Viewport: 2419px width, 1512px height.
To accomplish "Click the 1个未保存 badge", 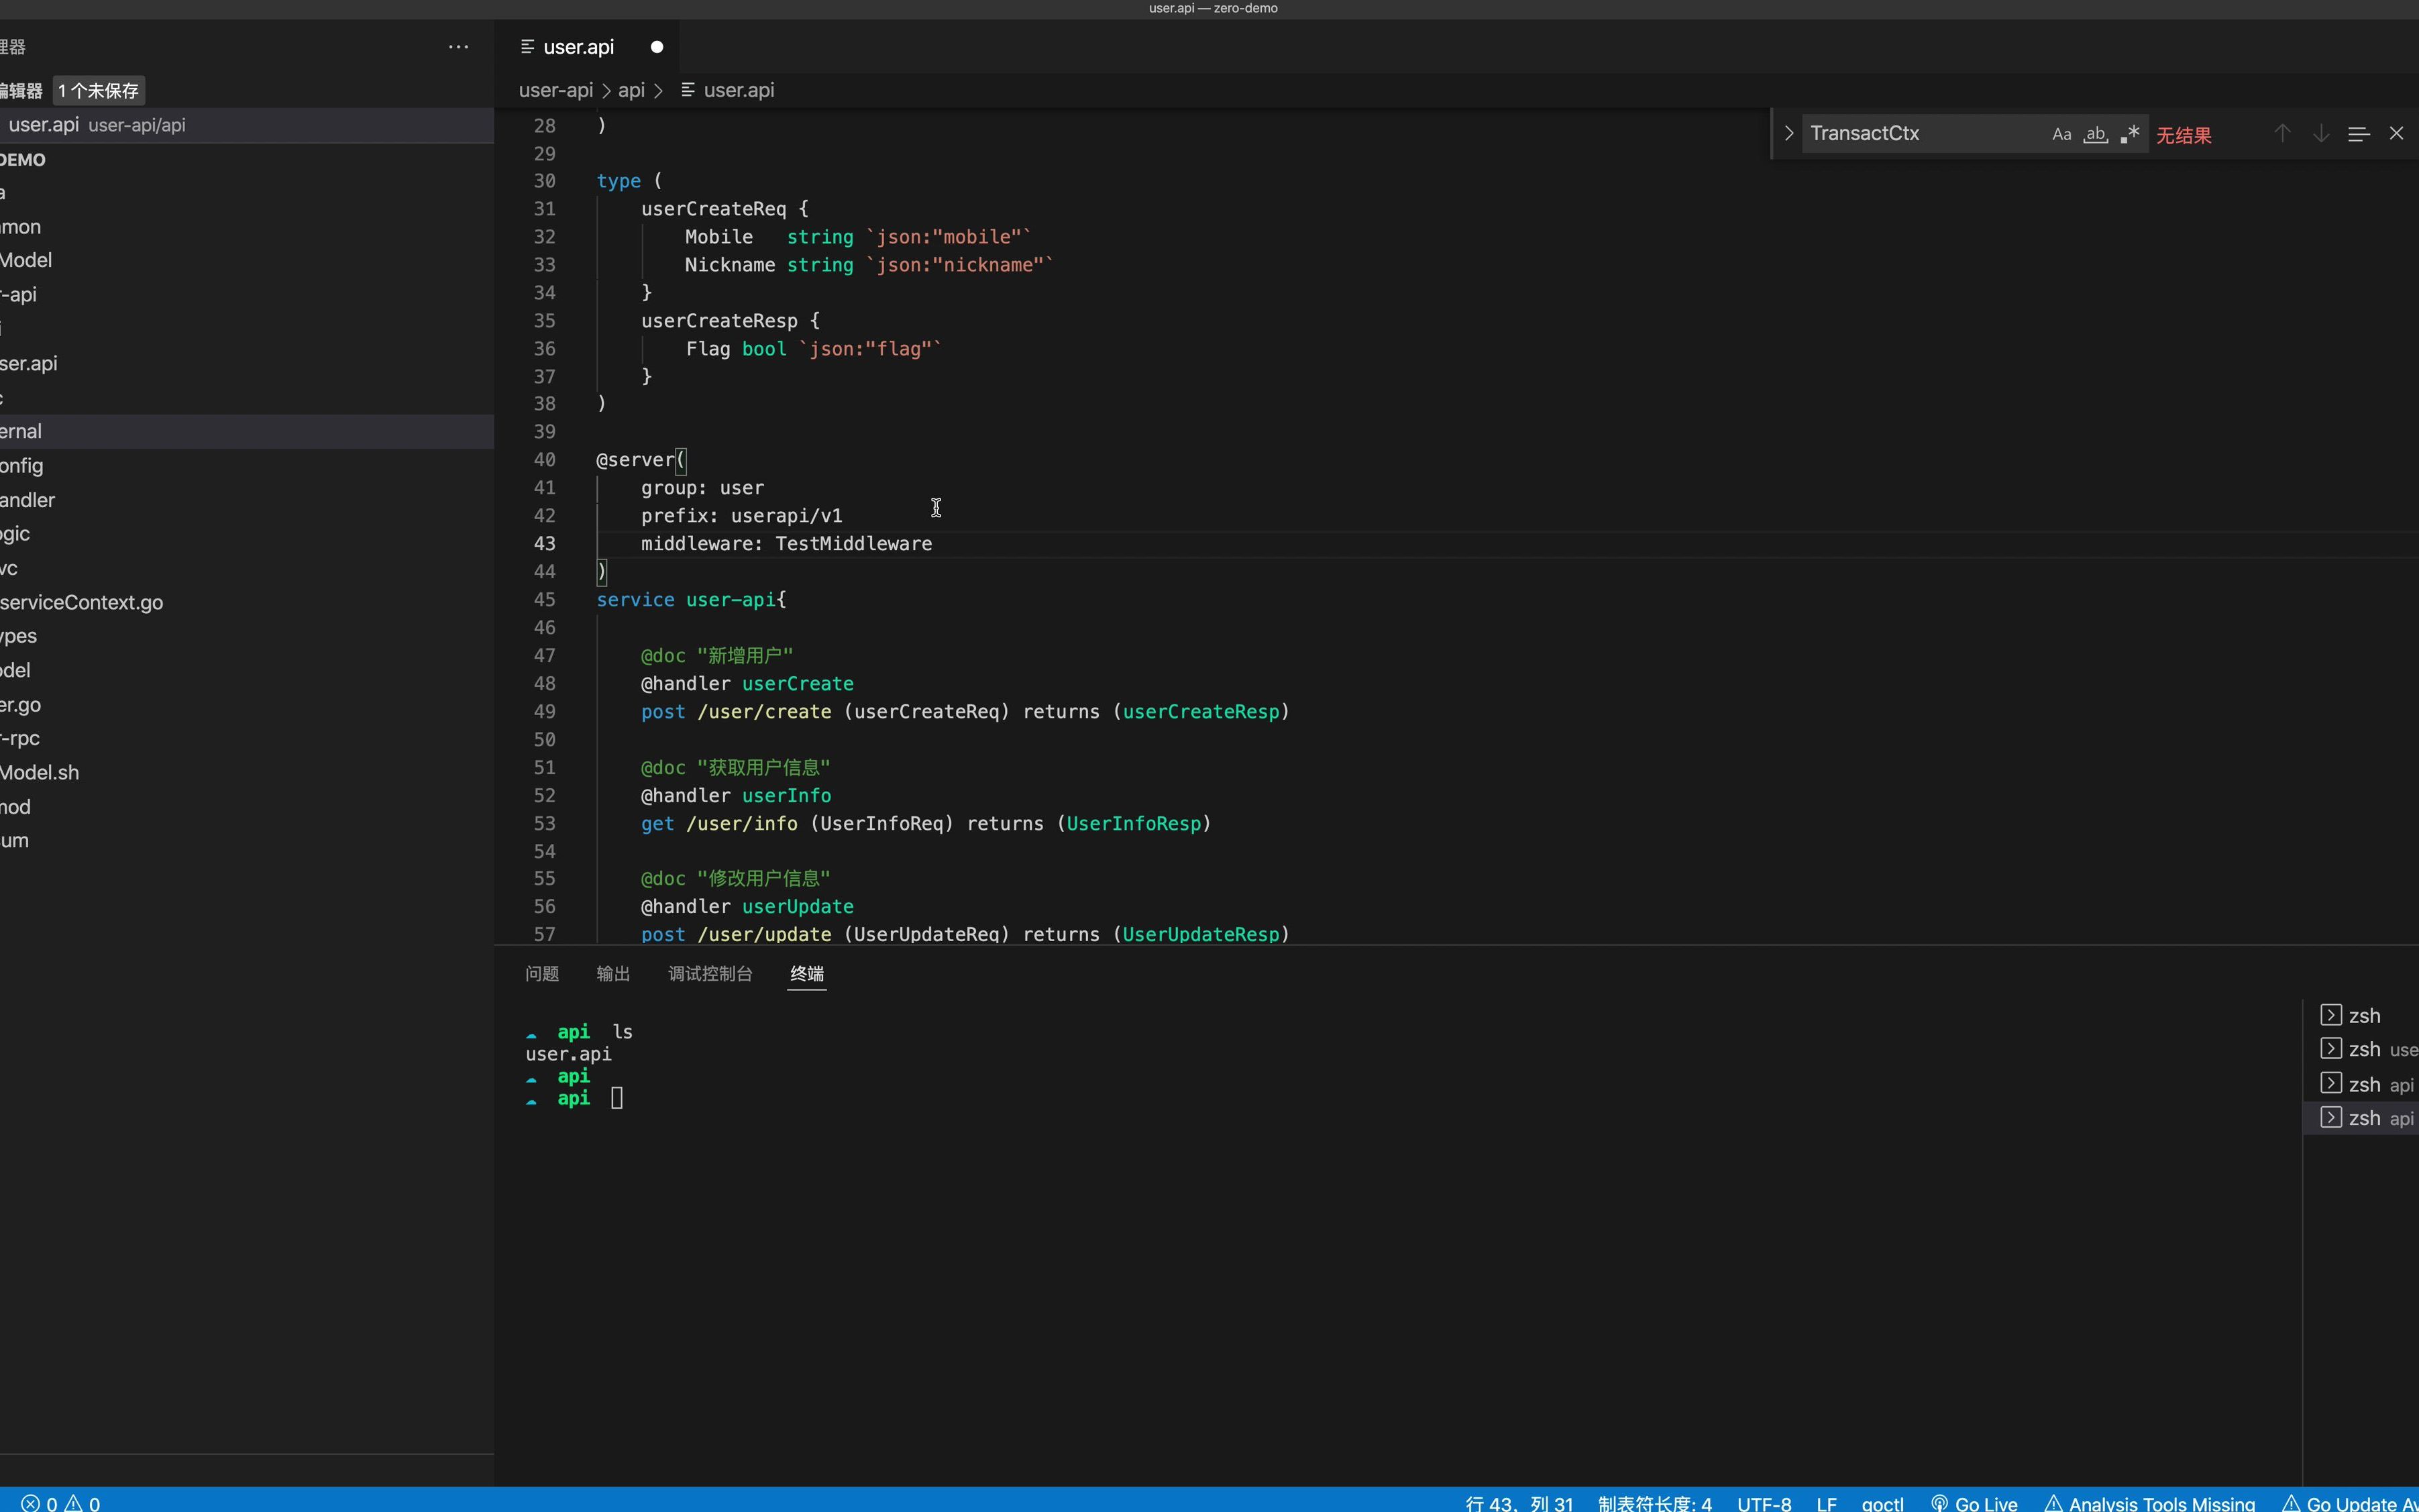I will point(98,91).
